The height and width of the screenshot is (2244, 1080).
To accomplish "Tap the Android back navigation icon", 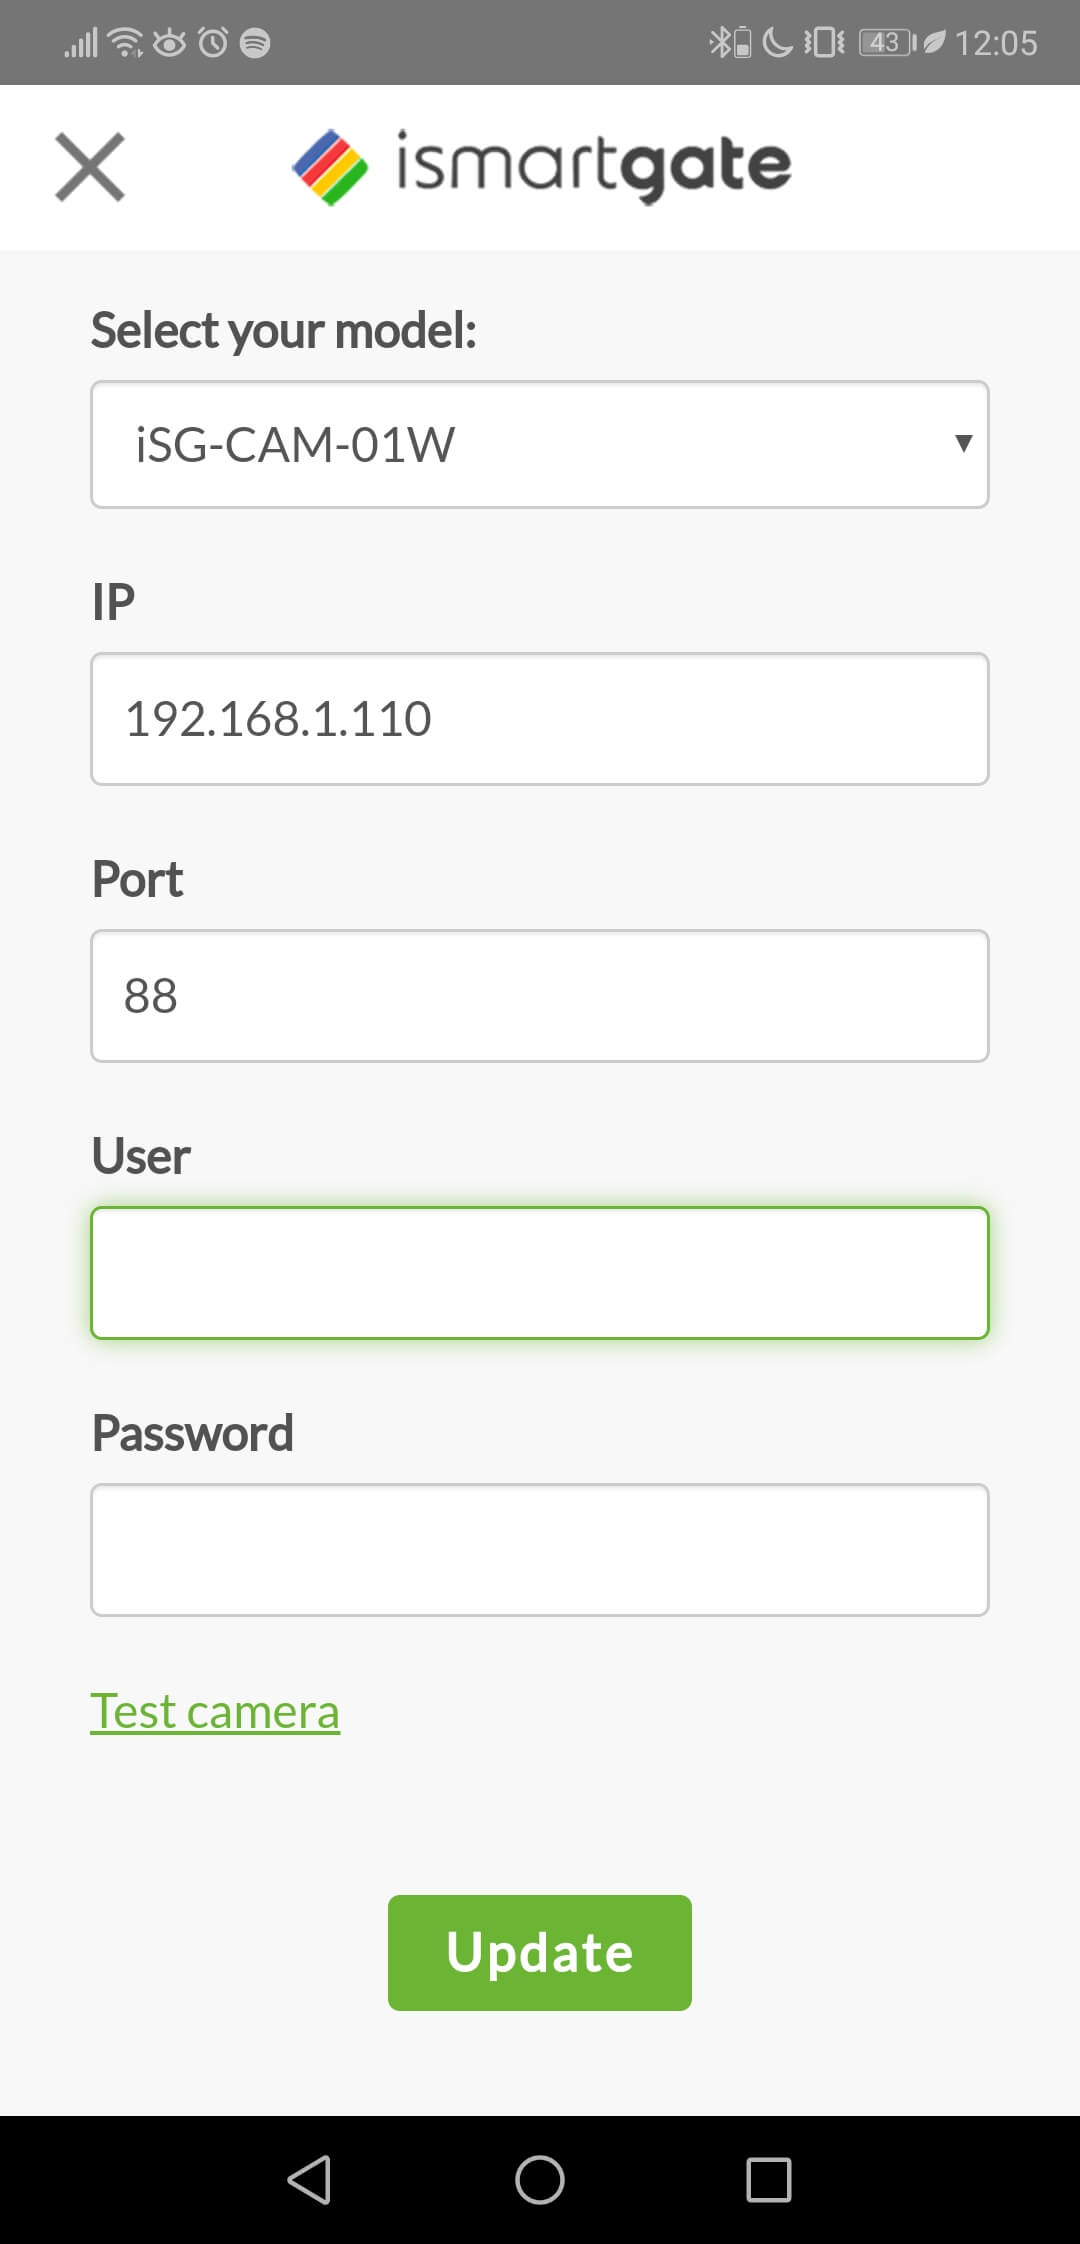I will (x=310, y=2180).
